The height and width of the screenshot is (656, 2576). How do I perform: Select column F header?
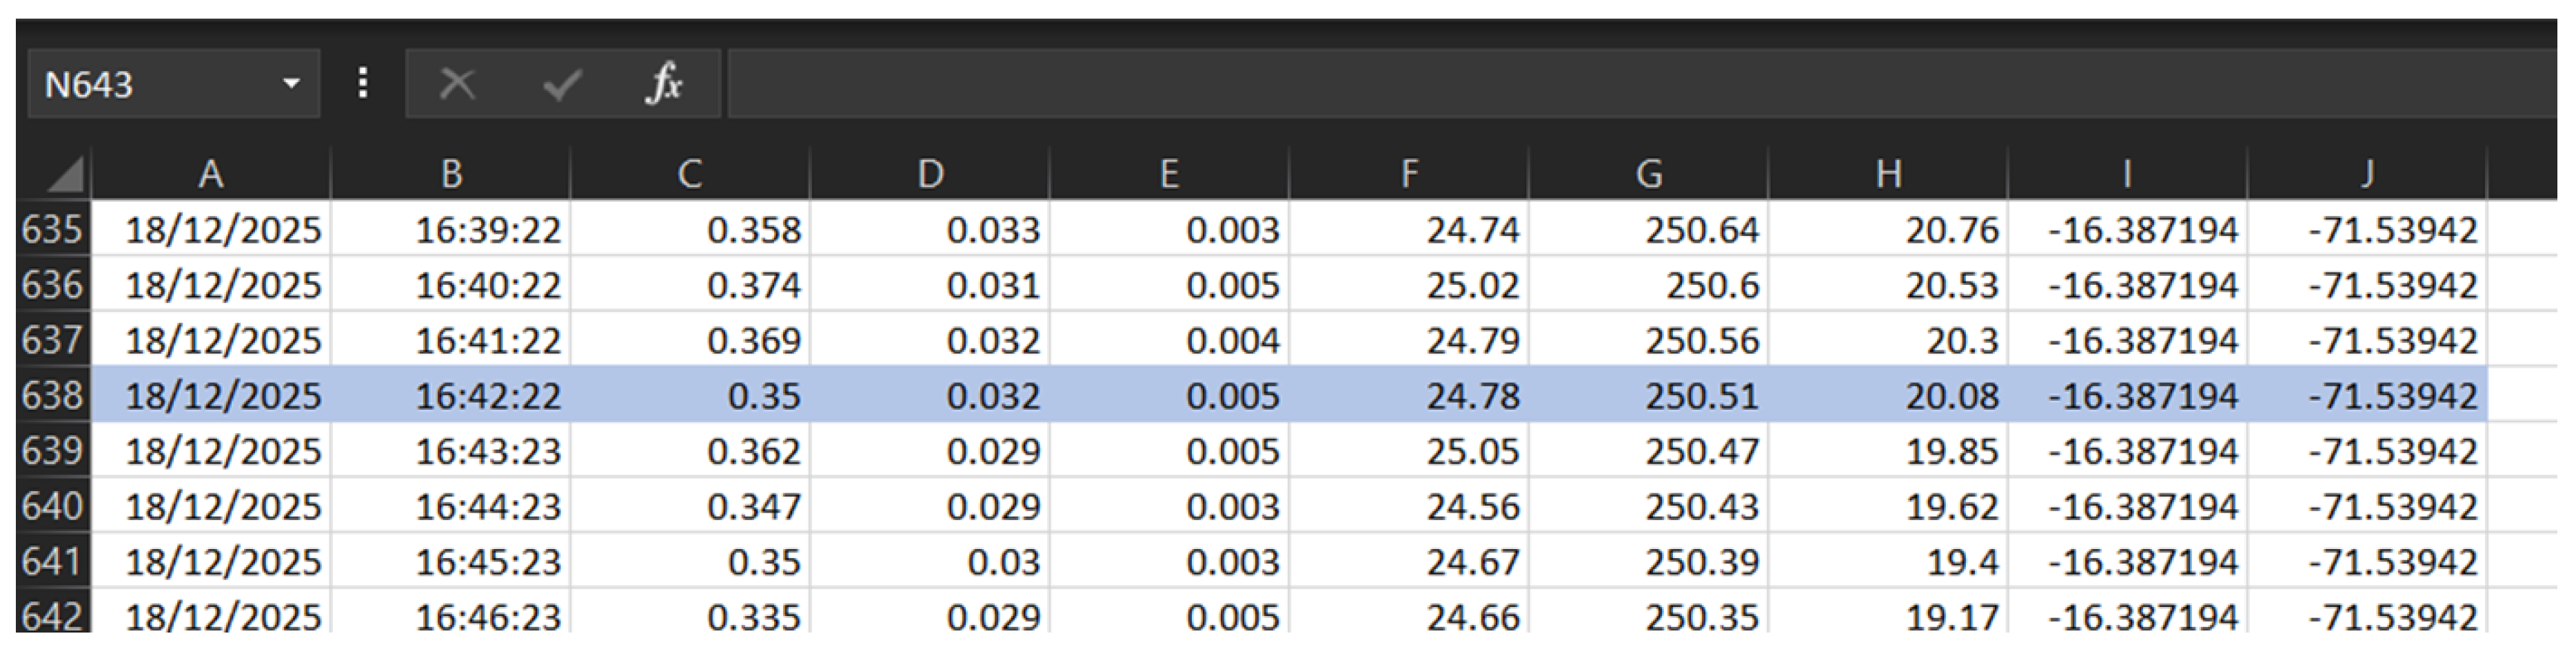[x=1409, y=174]
